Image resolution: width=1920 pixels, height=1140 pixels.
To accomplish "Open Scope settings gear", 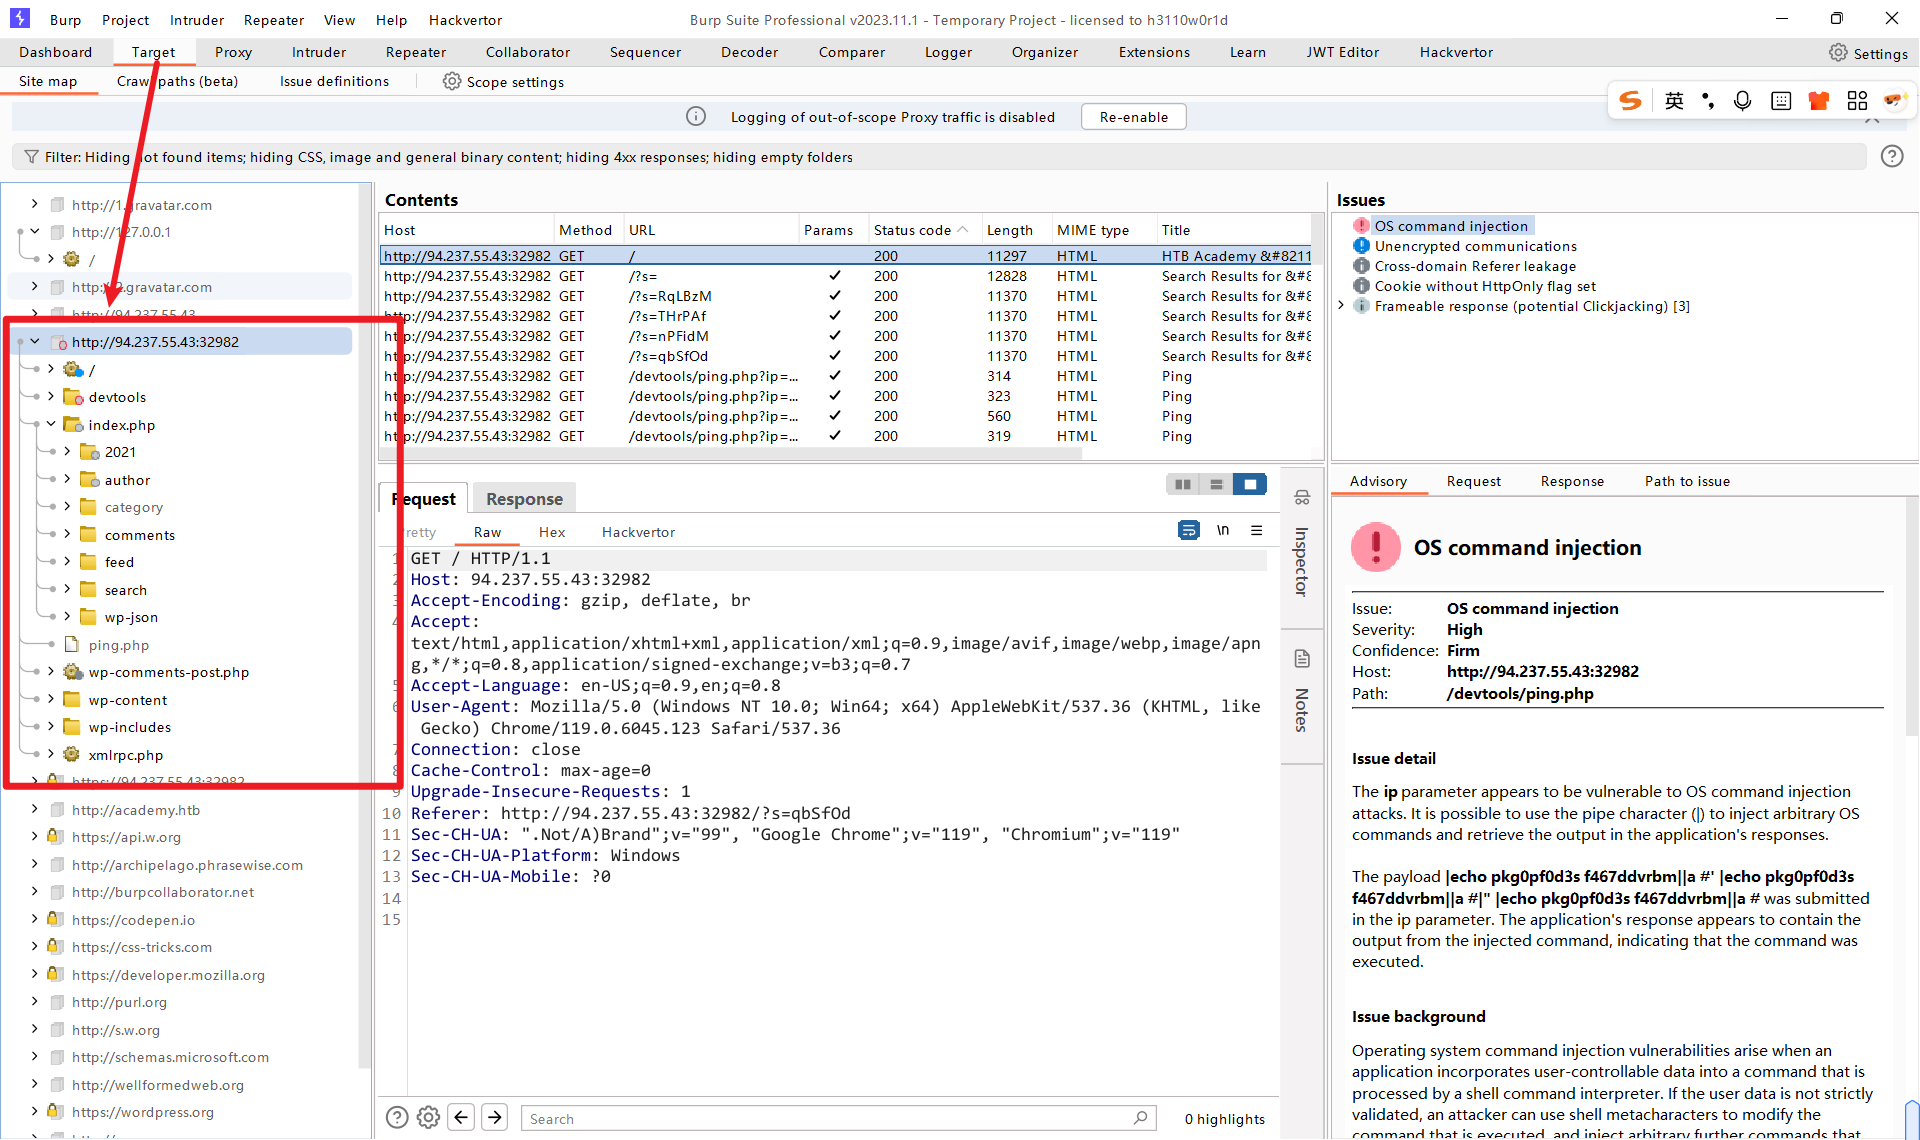I will click(452, 82).
